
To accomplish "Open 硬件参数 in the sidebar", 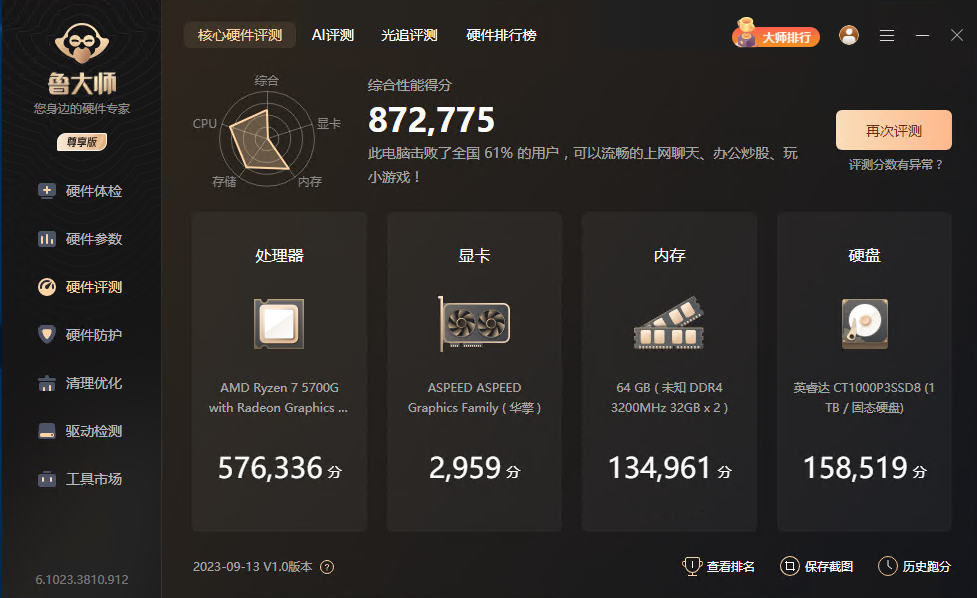I will [x=80, y=239].
